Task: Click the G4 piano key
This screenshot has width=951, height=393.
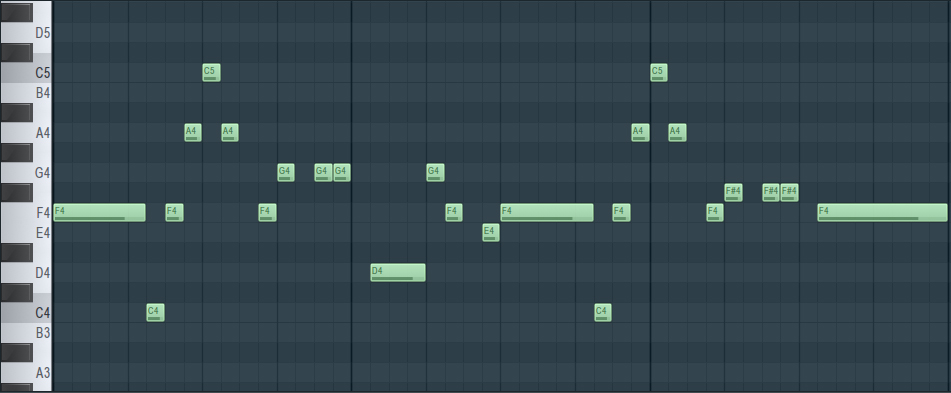Action: [x=25, y=173]
